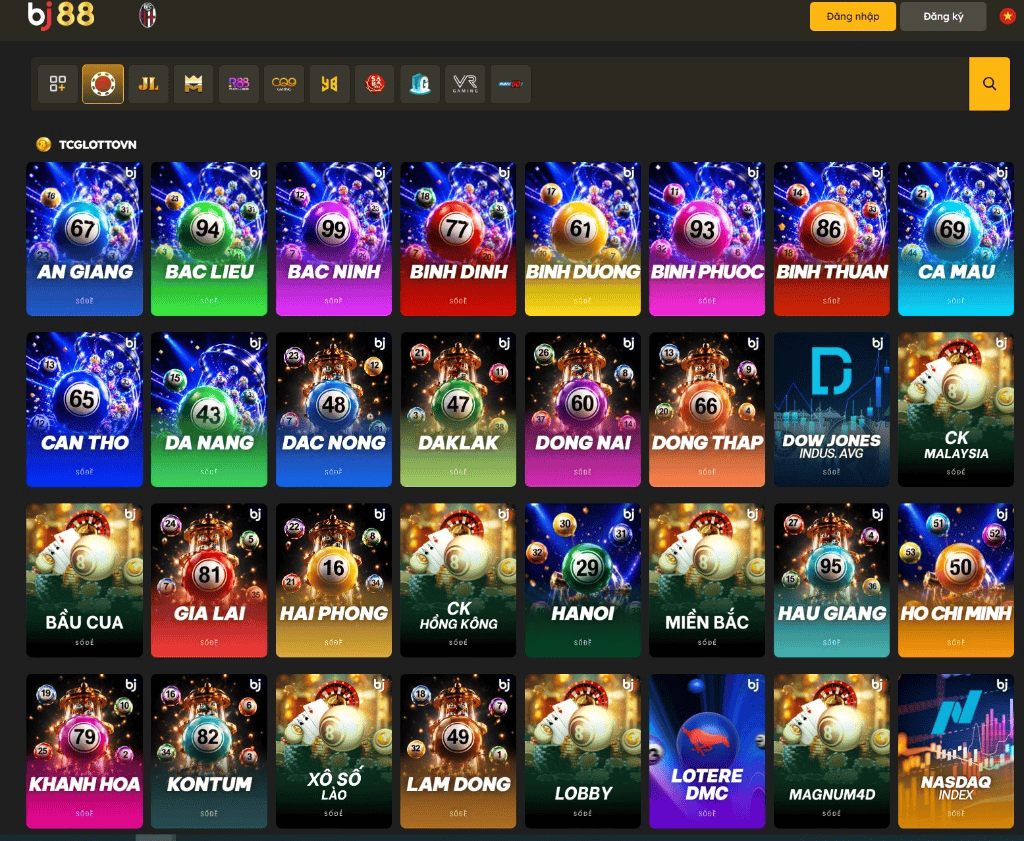
Task: Open the BINH PHUOC lottery card
Action: (707, 239)
